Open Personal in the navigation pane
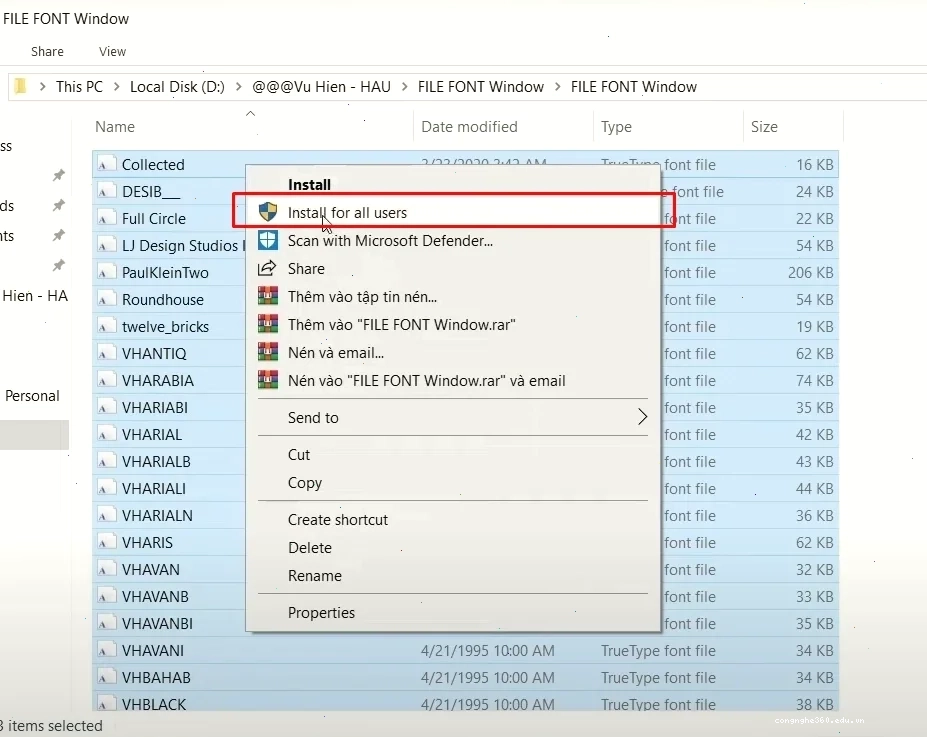The height and width of the screenshot is (737, 927). (33, 396)
